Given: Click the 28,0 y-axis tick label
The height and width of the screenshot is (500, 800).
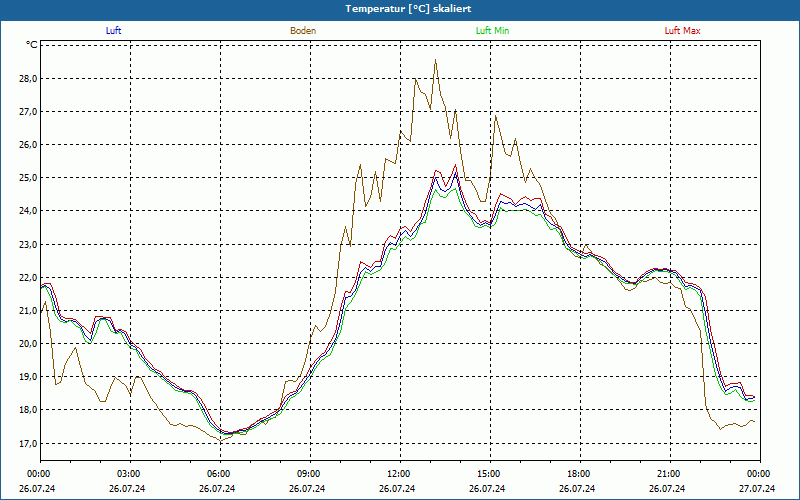Looking at the screenshot, I should tap(27, 78).
